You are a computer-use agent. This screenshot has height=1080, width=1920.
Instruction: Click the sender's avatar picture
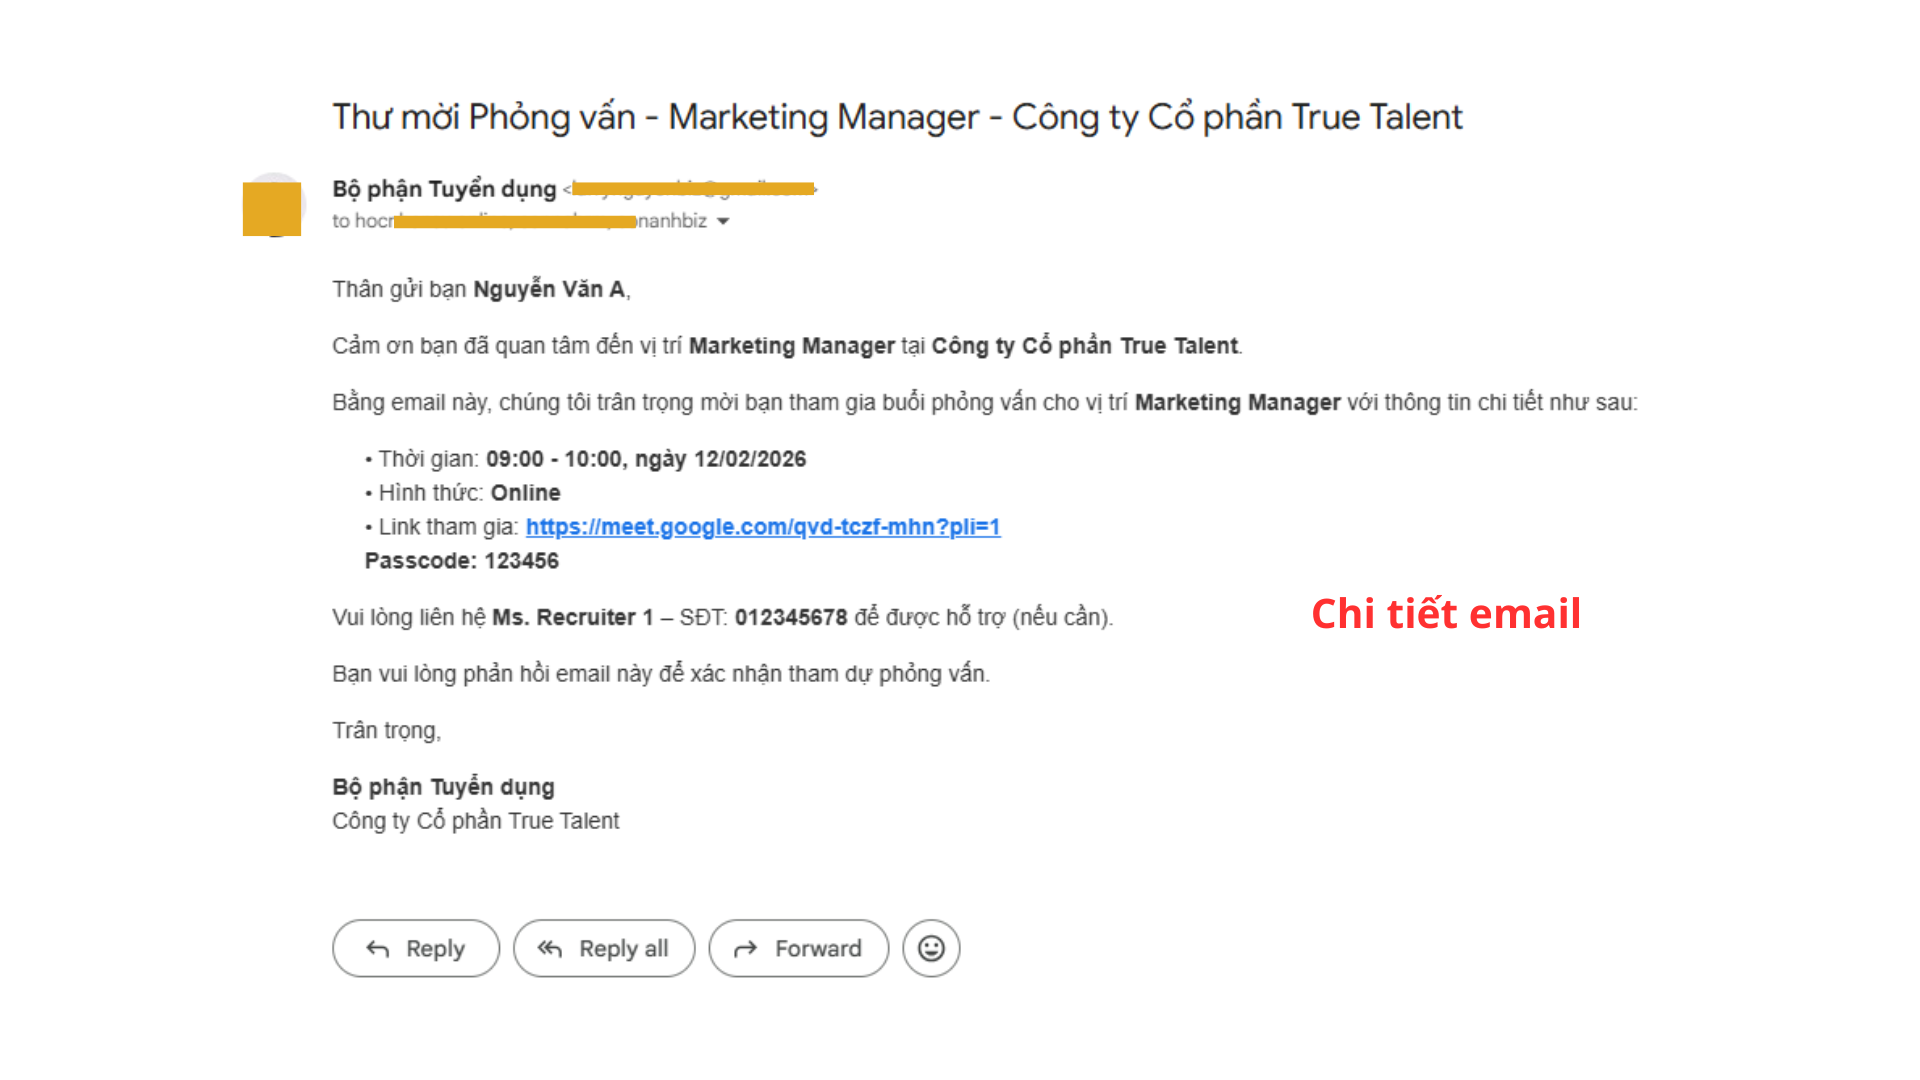(x=272, y=207)
